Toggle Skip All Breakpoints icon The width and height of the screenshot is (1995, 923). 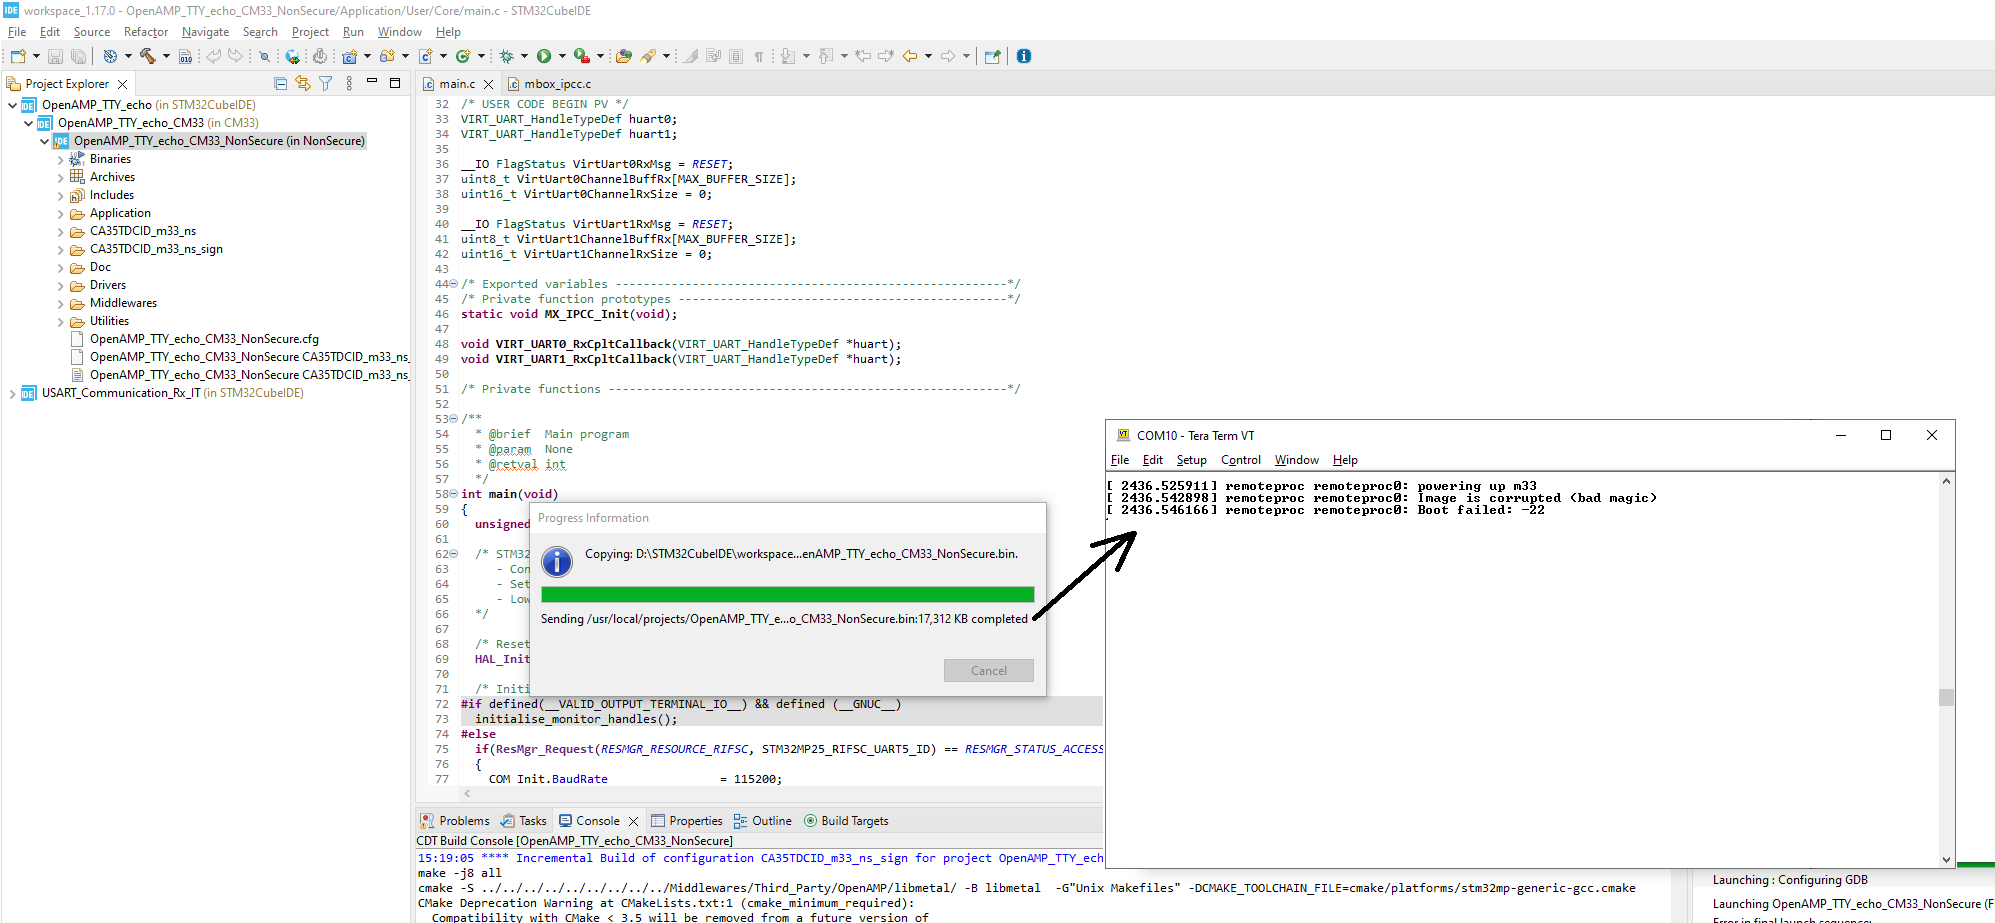265,56
